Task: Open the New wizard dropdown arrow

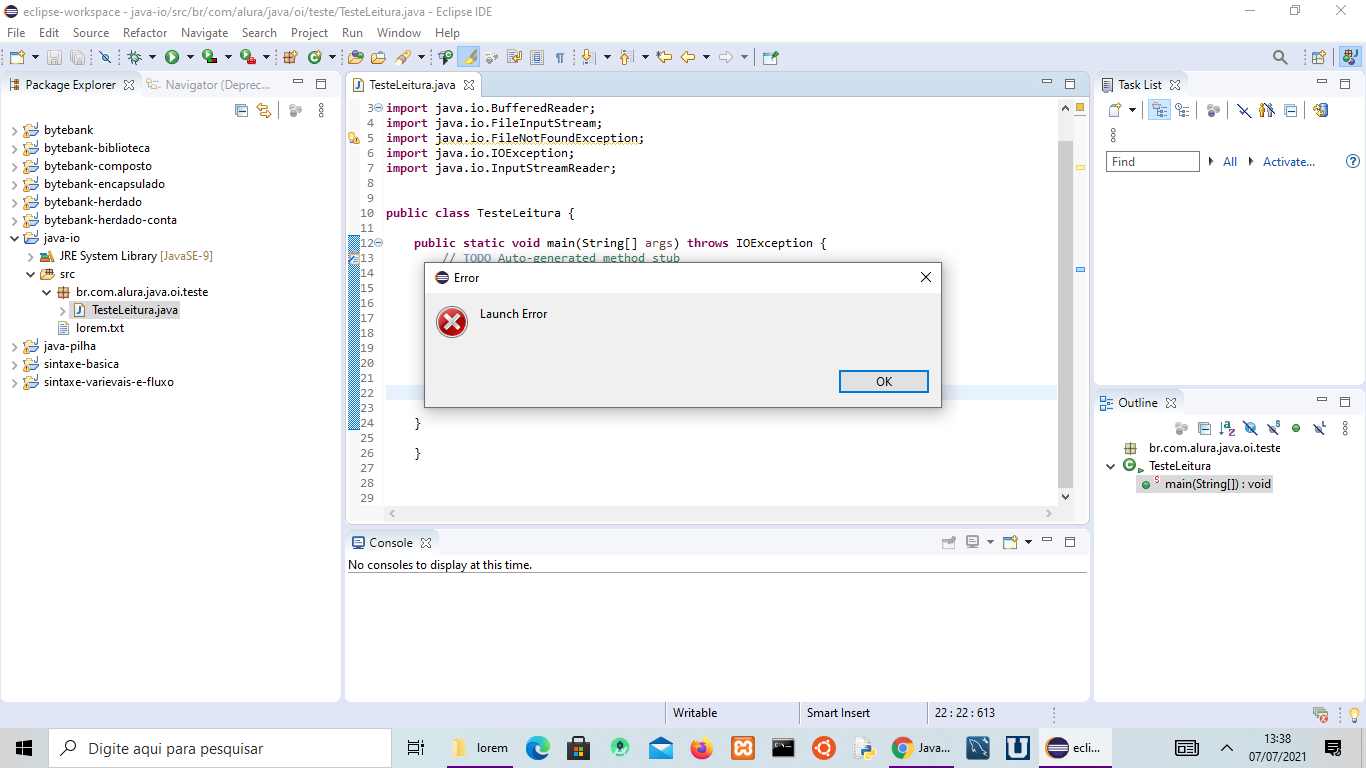Action: click(x=35, y=58)
